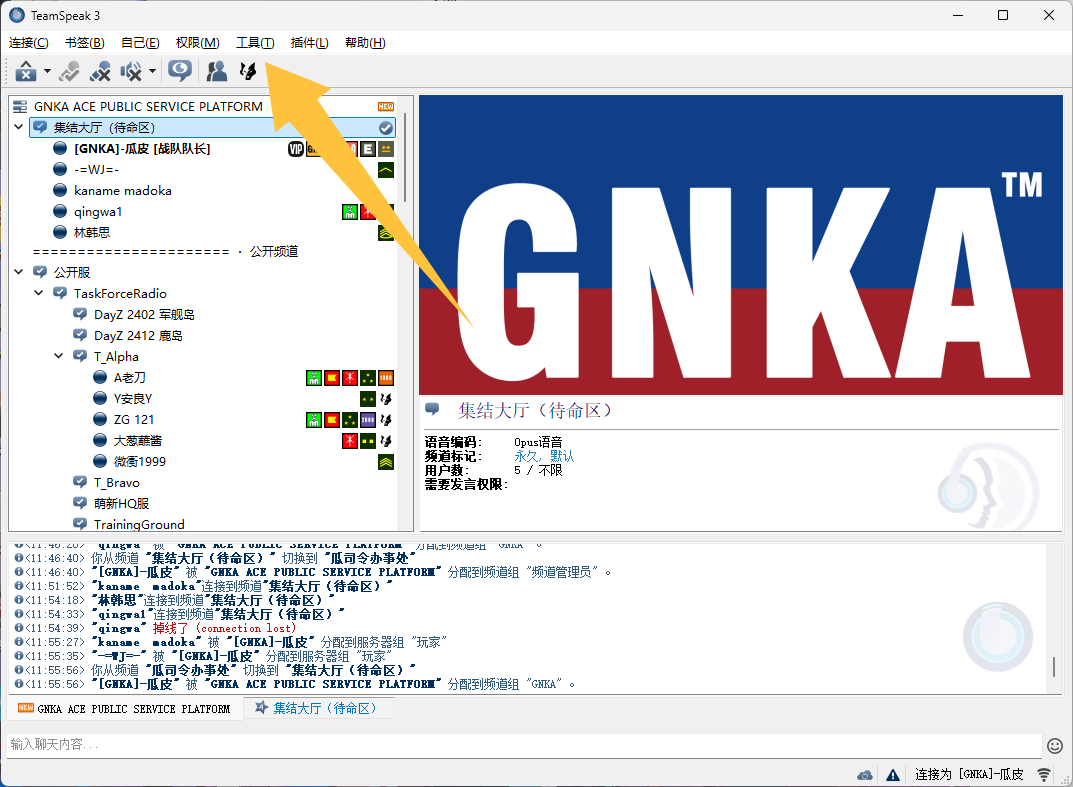Click the purple 2000 badge beside ZG 121
1073x787 pixels.
[x=368, y=420]
